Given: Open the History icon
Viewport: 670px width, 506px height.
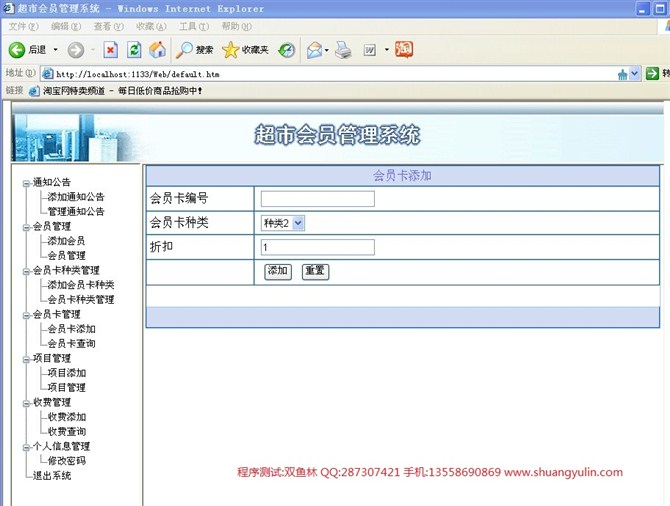Looking at the screenshot, I should (x=287, y=50).
